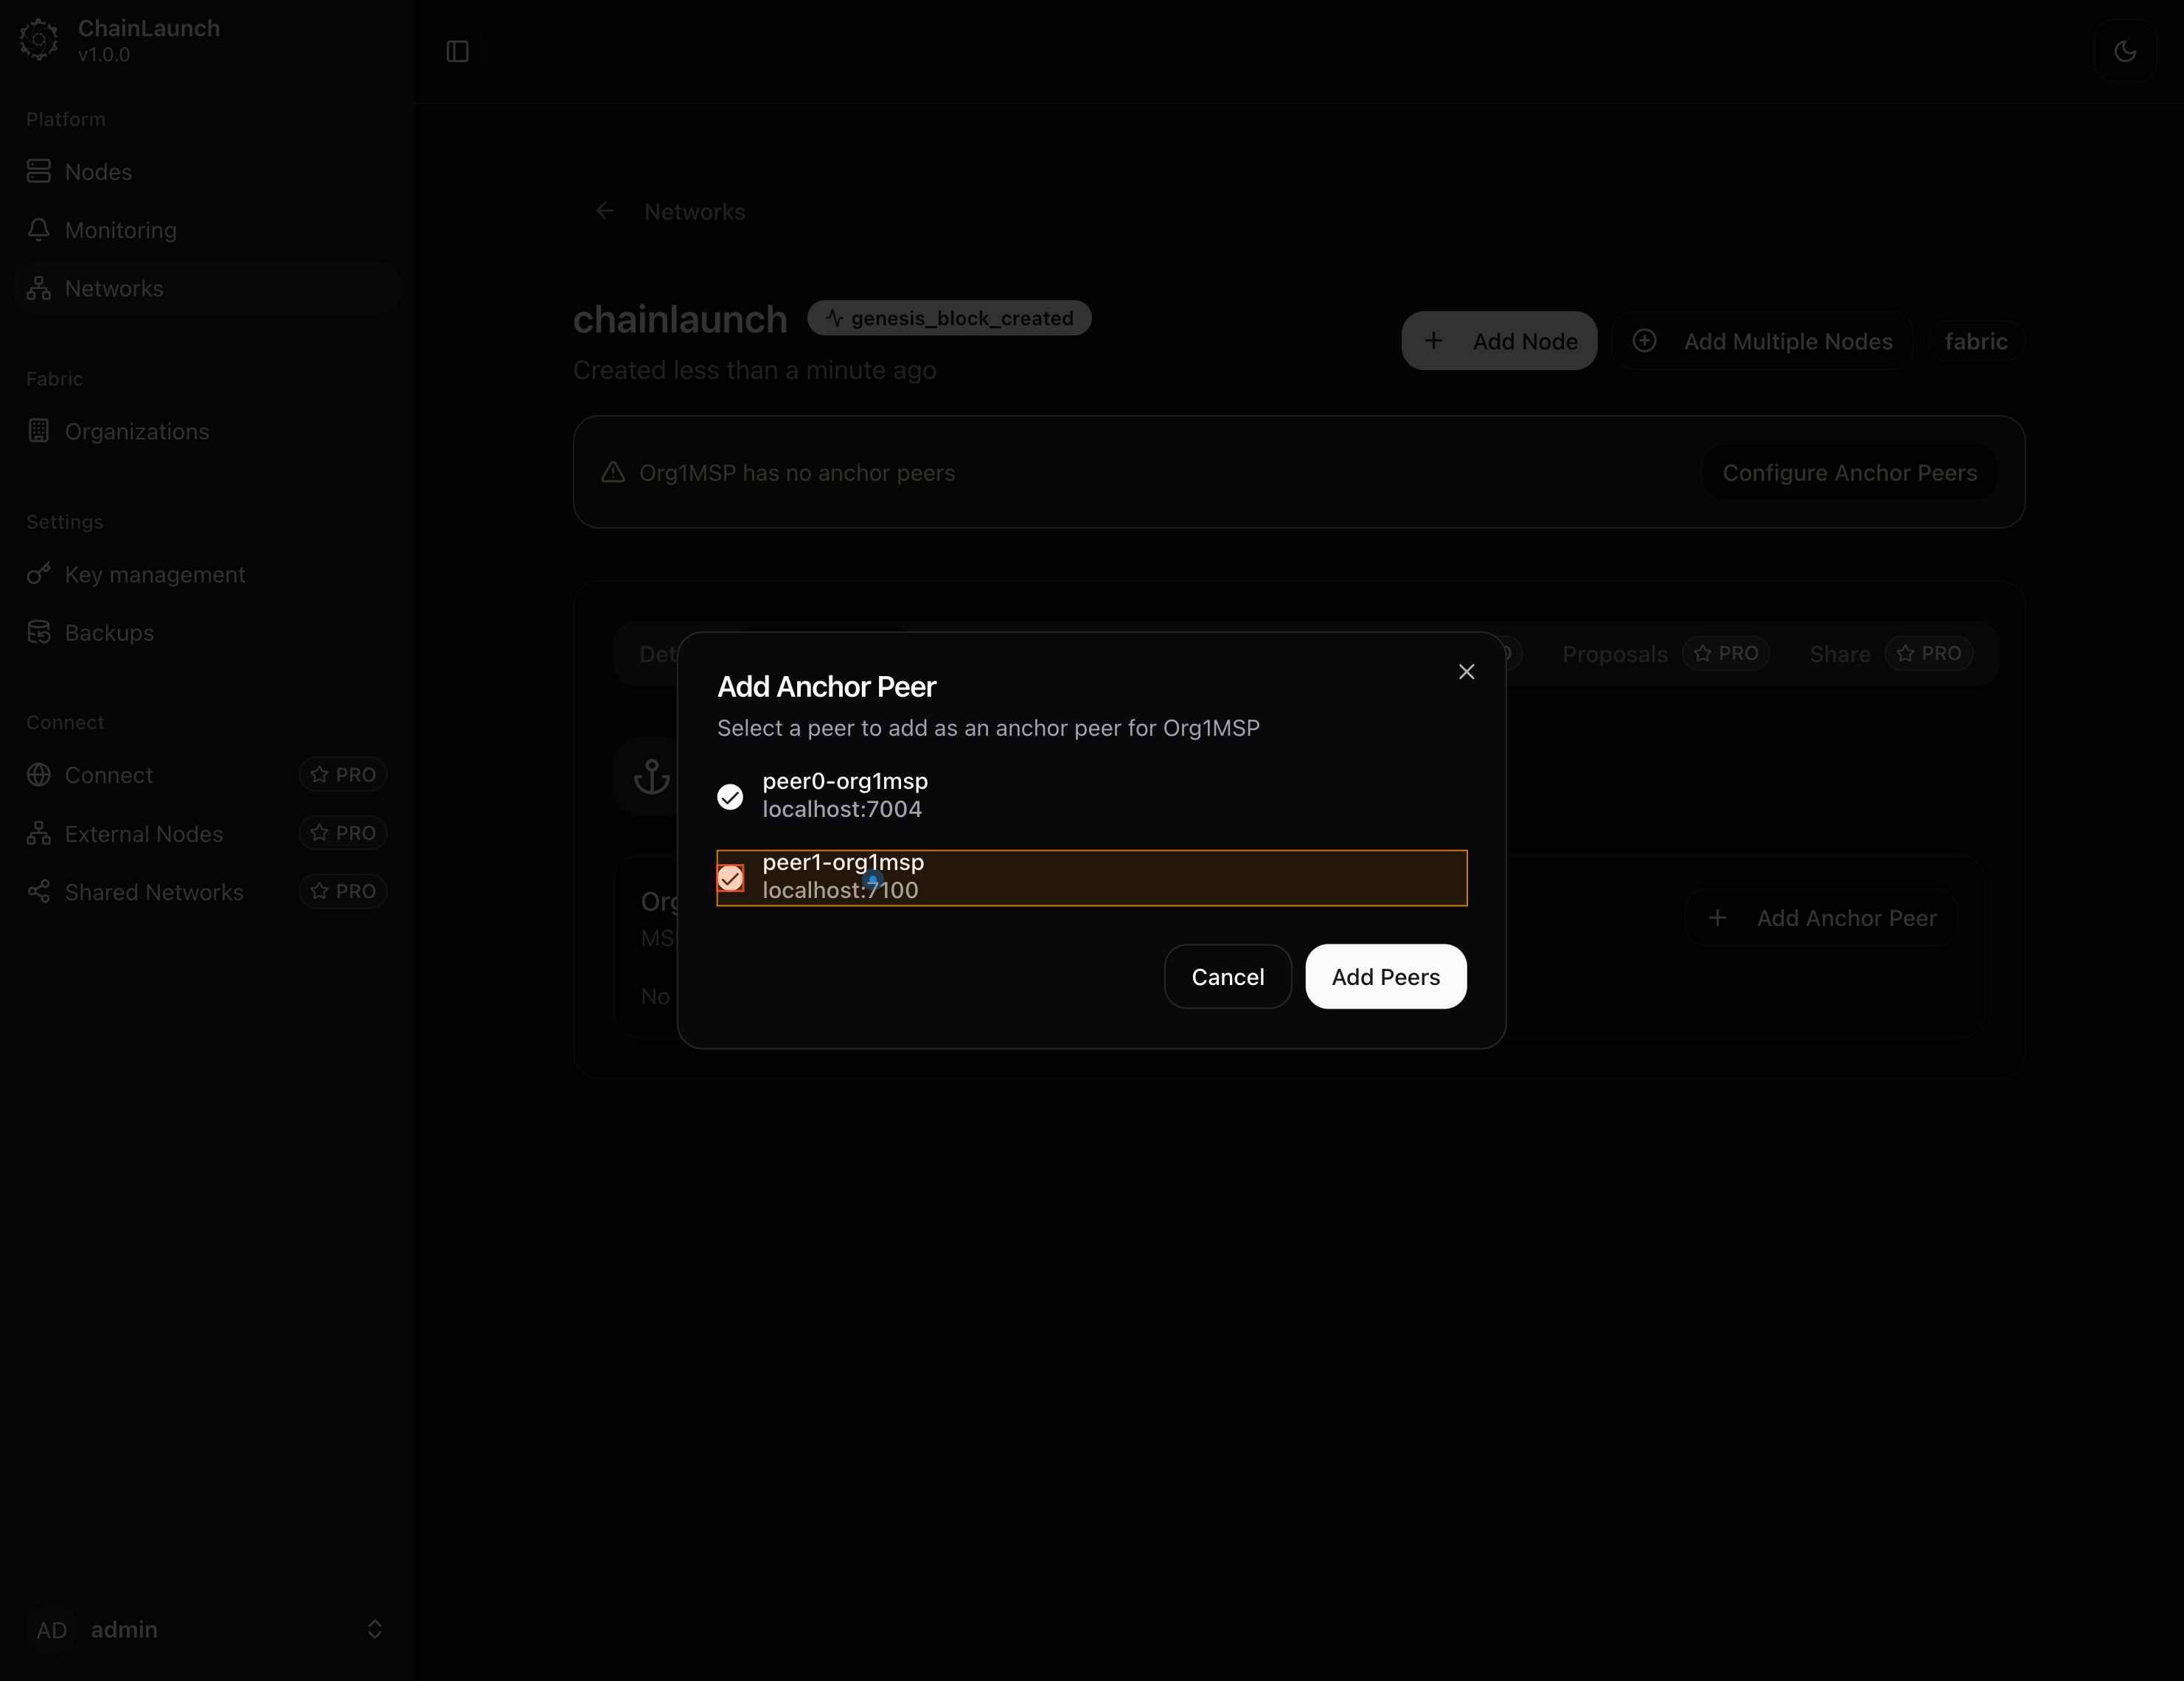Click the External Nodes icon
The image size is (2184, 1681).
tap(39, 833)
